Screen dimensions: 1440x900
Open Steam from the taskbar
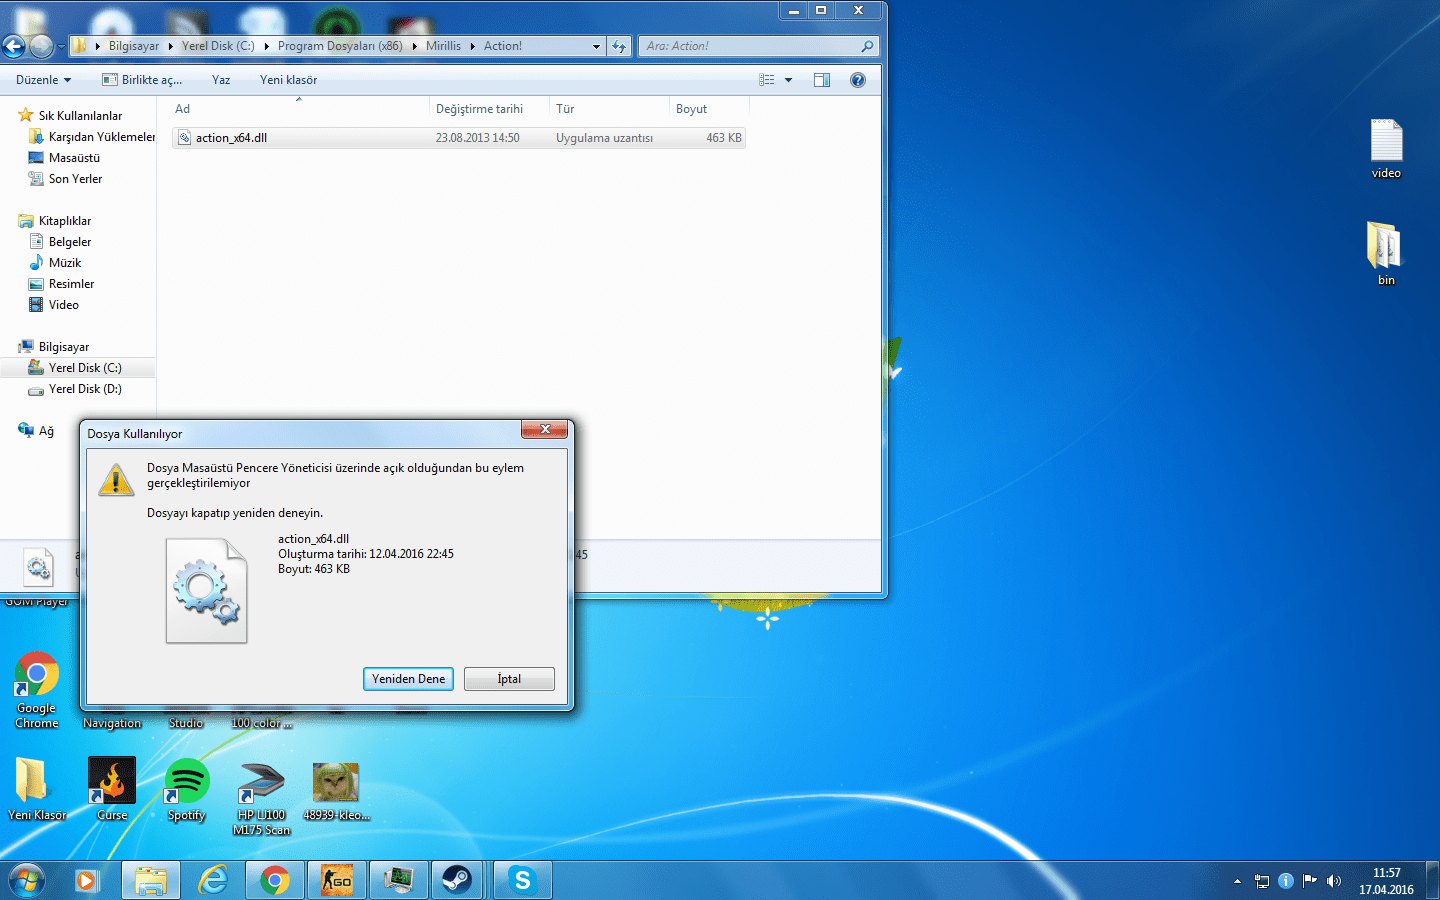458,880
